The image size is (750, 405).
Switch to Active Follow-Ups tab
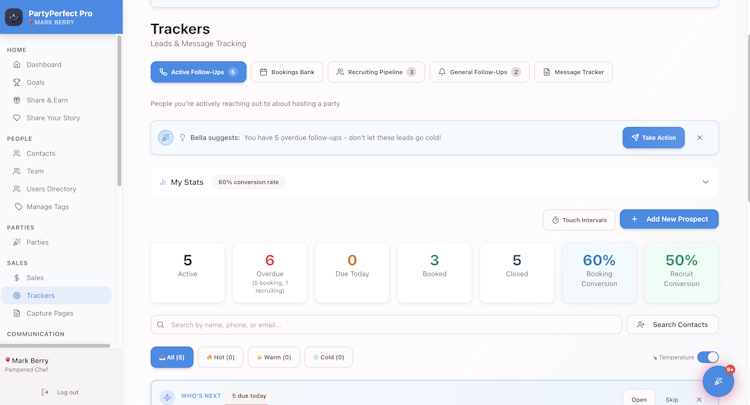pos(199,72)
